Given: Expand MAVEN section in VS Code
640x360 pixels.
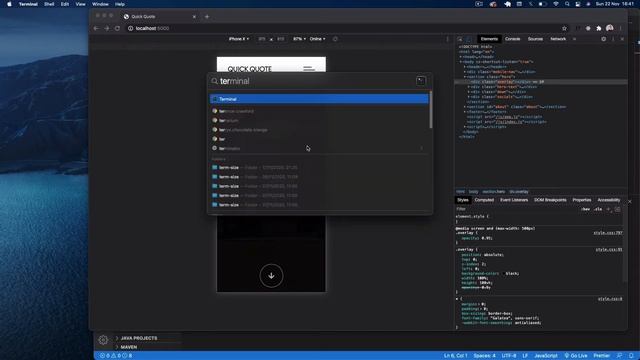Looking at the screenshot, I should pos(129,347).
